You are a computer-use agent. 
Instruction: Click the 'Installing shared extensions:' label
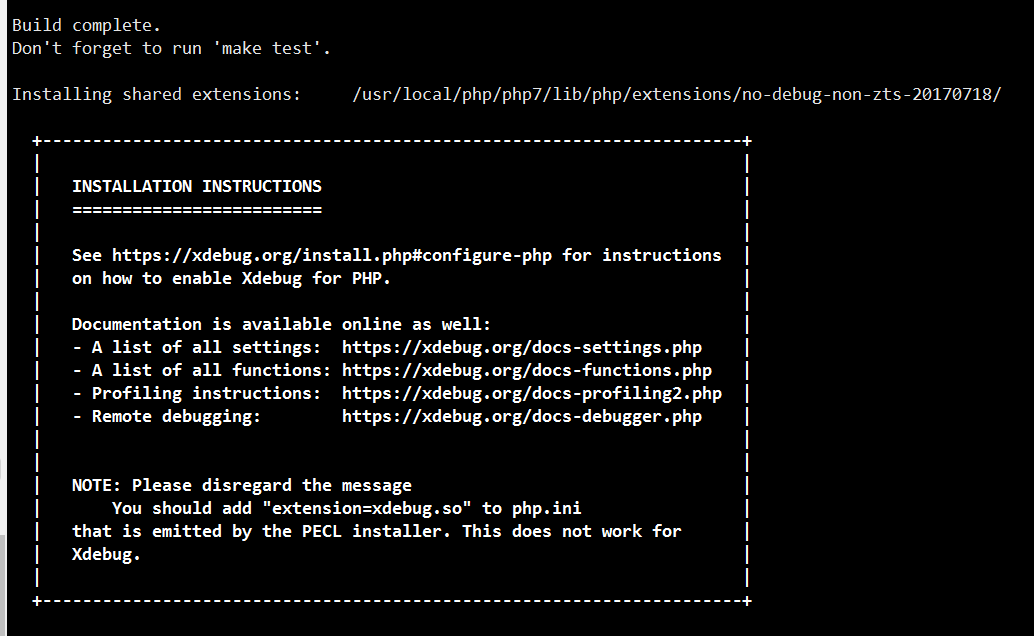coord(156,95)
